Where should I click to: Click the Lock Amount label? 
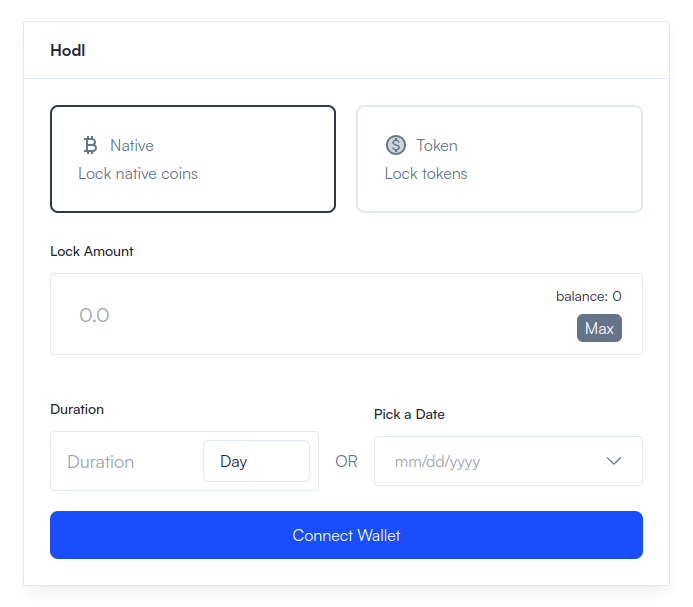(91, 251)
